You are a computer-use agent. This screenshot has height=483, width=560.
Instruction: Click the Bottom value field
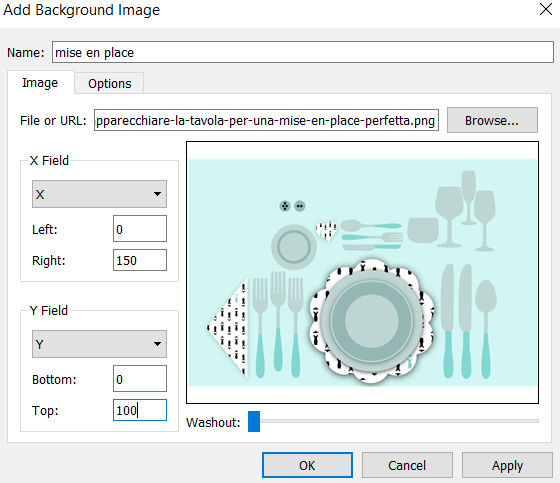[x=140, y=379]
